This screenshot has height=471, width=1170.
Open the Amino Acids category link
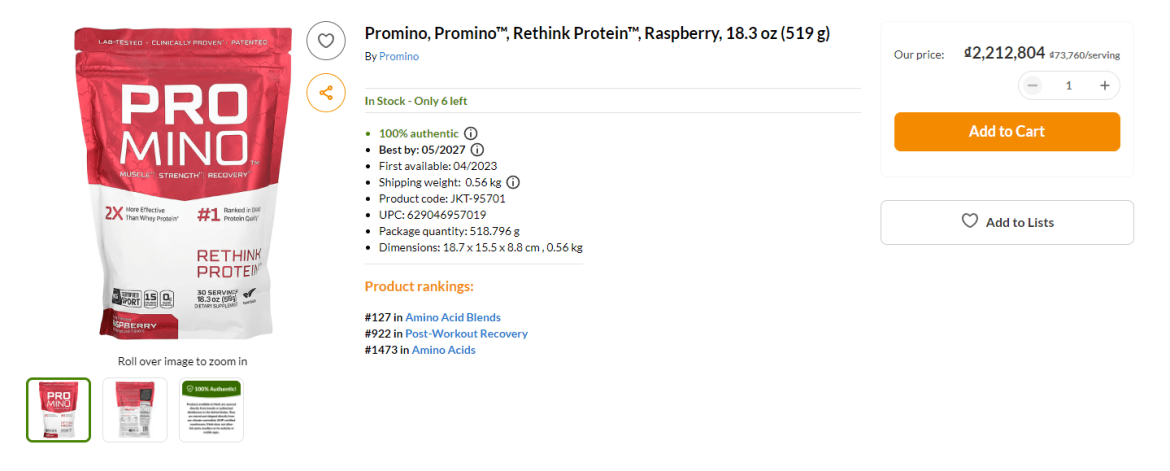(444, 350)
